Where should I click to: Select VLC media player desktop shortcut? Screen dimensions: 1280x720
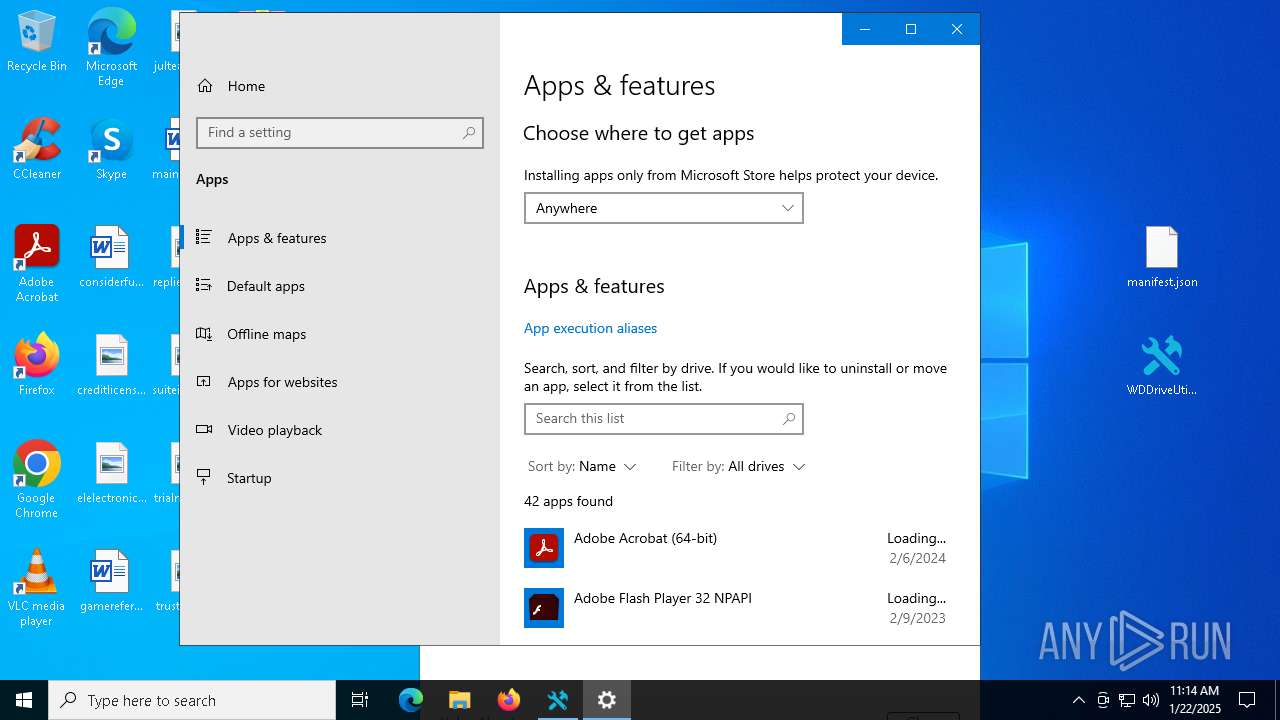click(37, 588)
